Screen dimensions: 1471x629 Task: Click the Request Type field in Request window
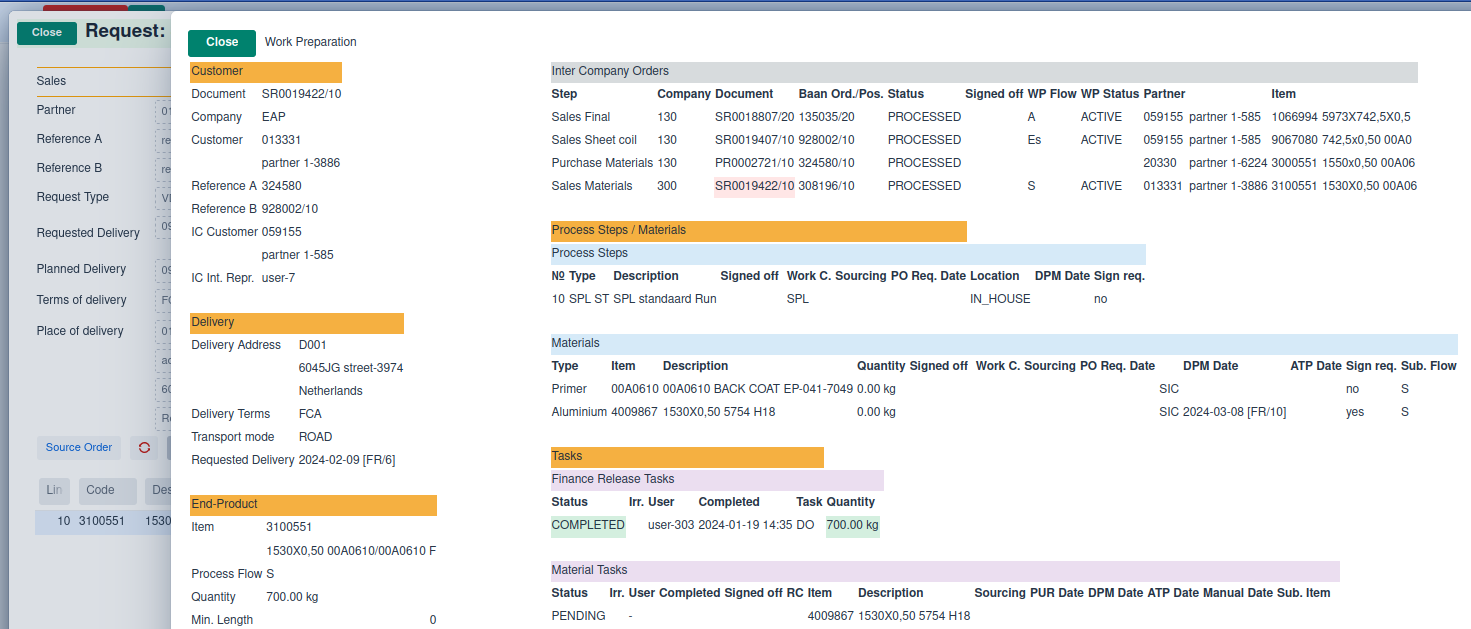[164, 197]
